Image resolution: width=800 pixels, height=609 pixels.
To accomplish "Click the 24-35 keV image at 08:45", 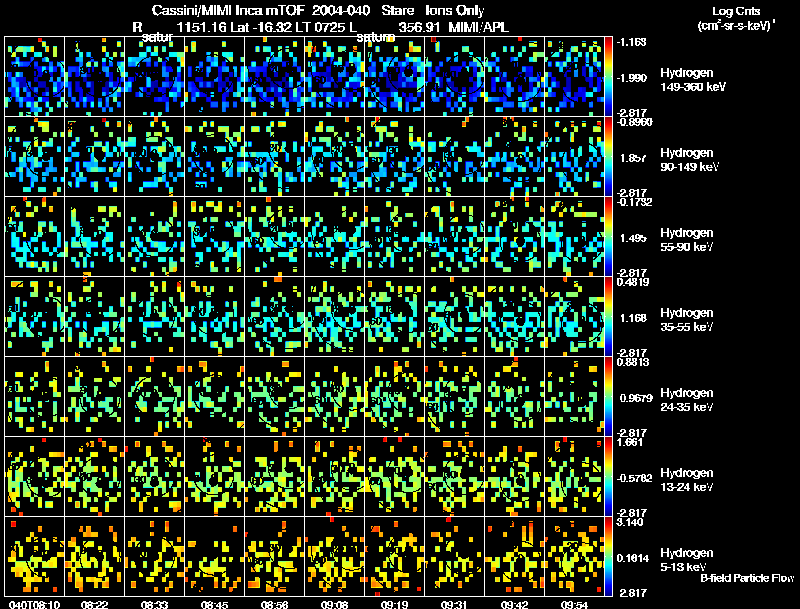I will pyautogui.click(x=214, y=397).
